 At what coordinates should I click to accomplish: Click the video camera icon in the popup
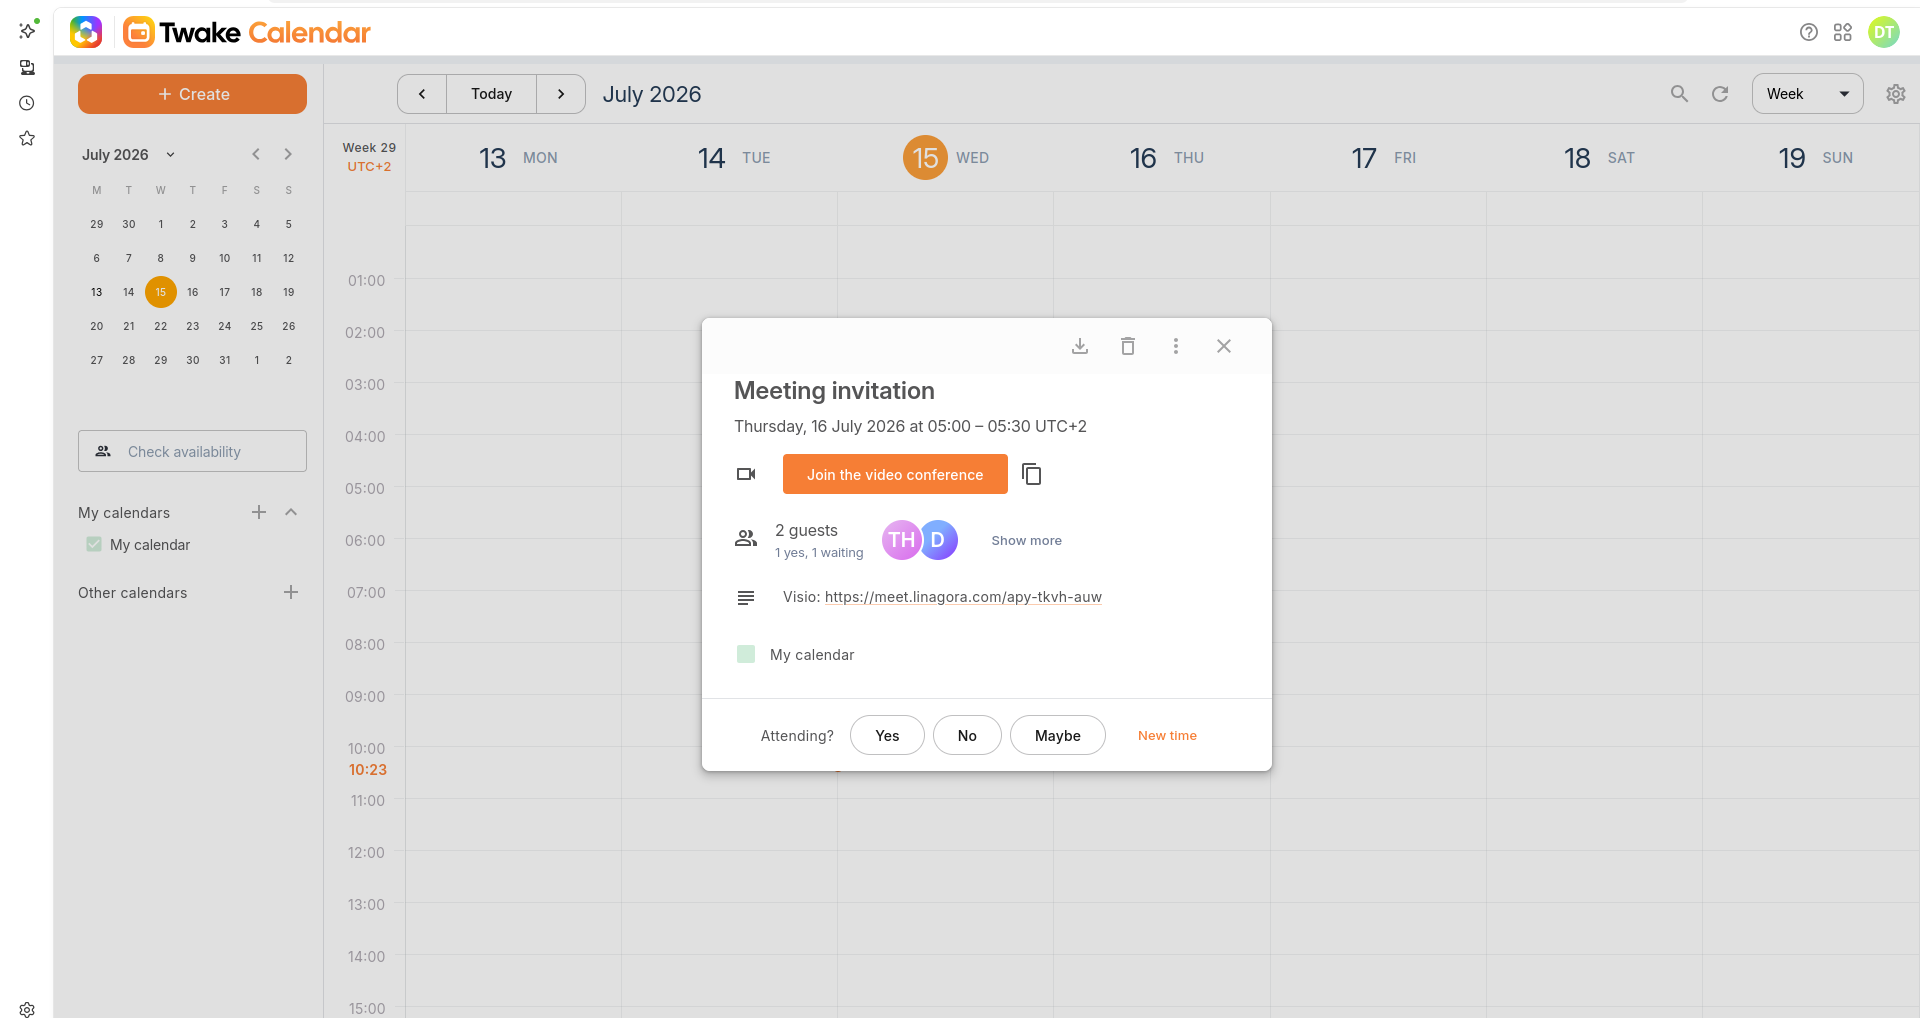[746, 474]
